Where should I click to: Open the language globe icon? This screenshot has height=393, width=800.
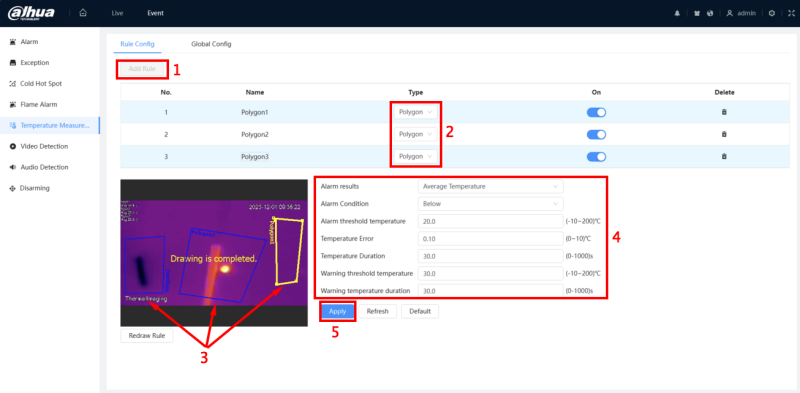[x=710, y=14]
